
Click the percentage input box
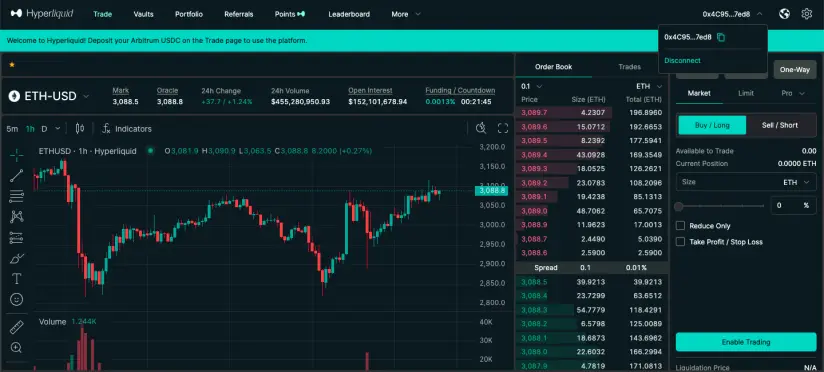tap(793, 205)
